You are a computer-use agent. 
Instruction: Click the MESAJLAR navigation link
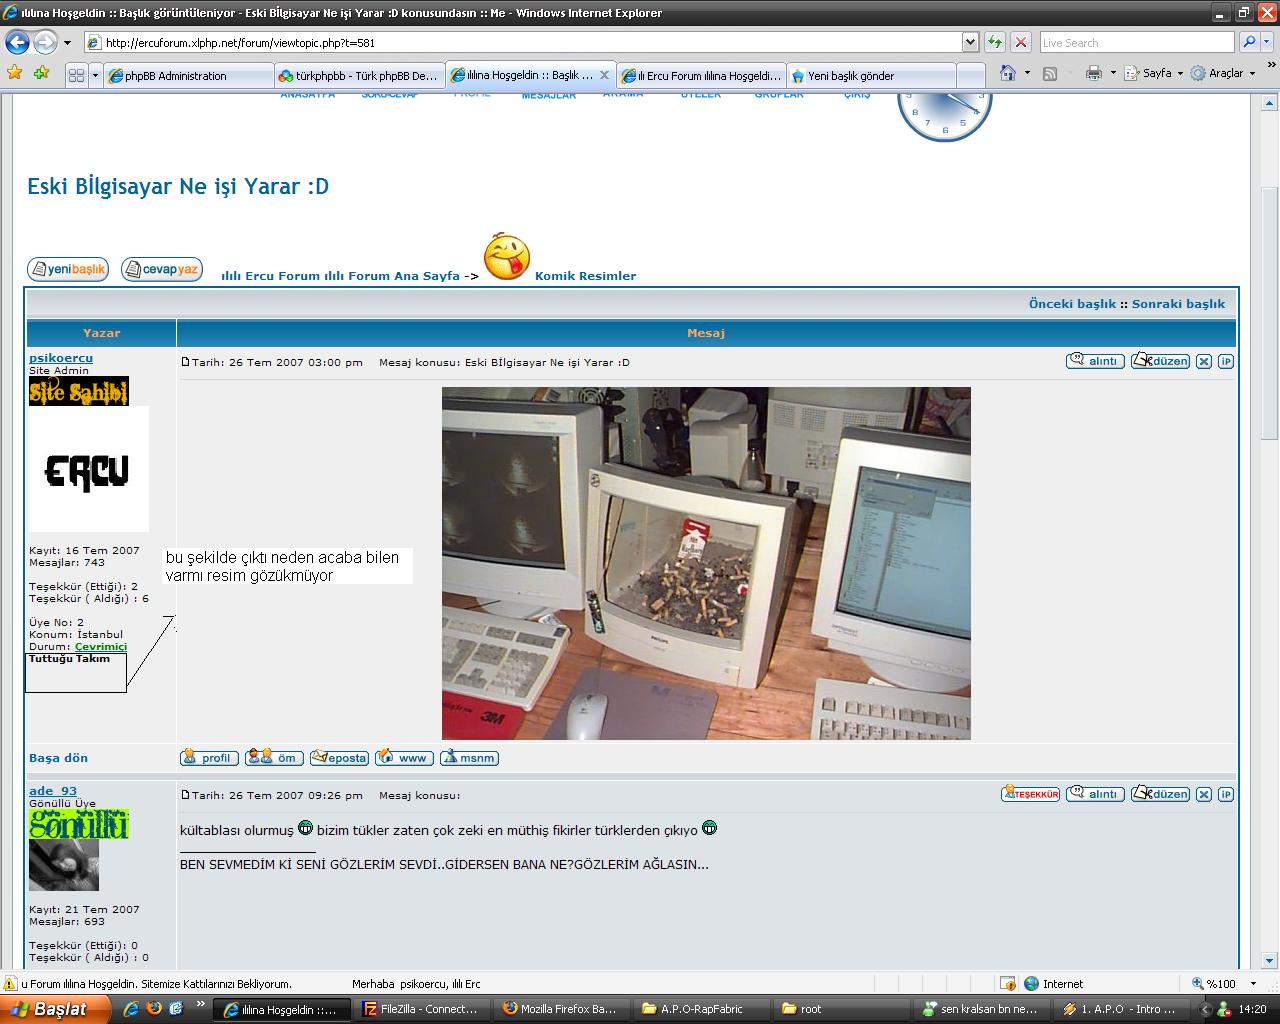click(x=548, y=95)
